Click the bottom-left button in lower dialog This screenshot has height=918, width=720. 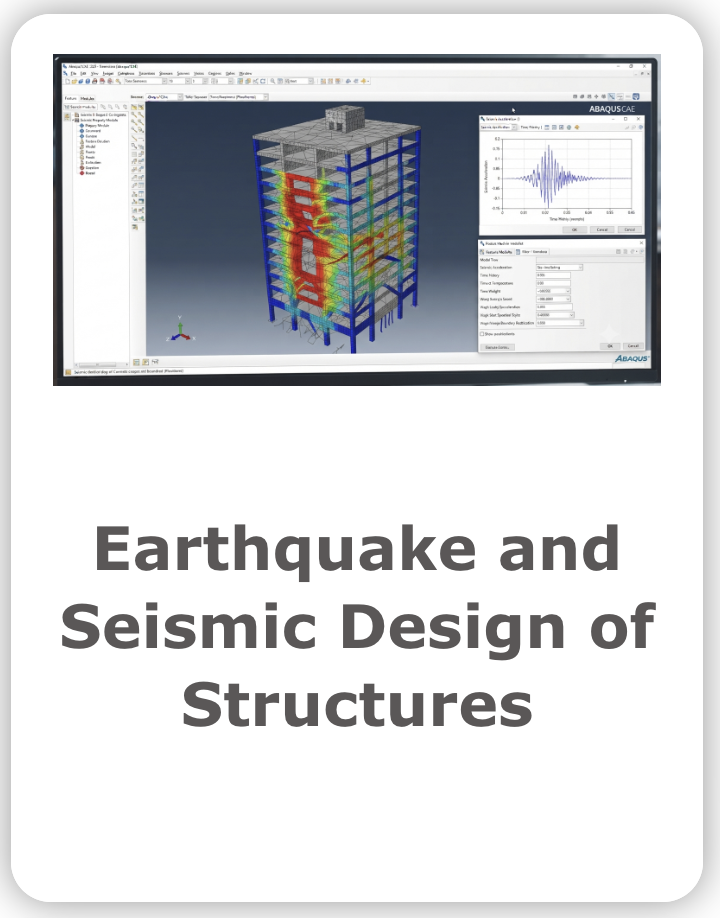[498, 347]
